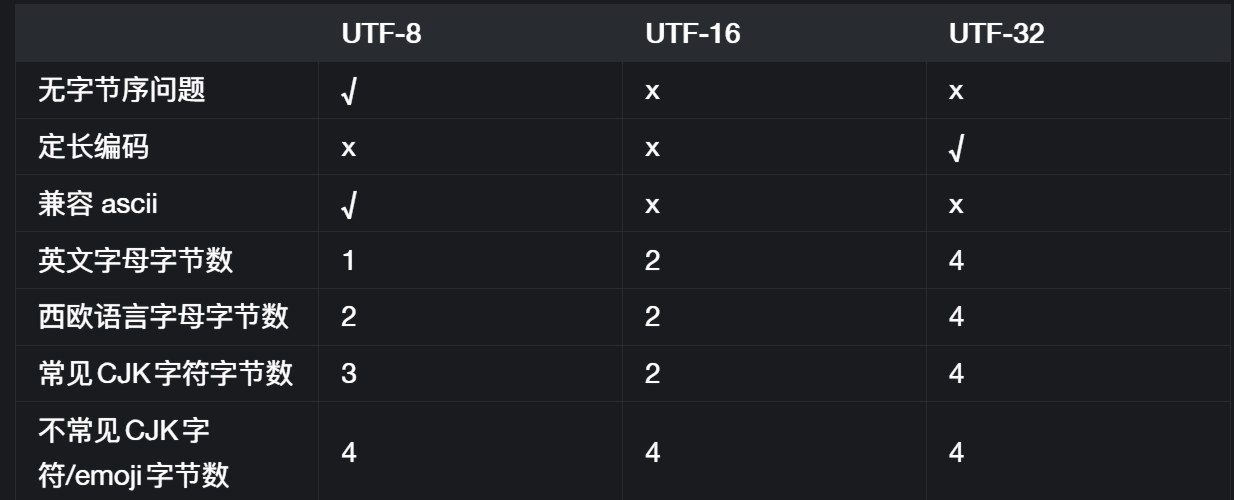The height and width of the screenshot is (500, 1234).
Task: Click UTF-32 x in 兼容 ascii row
Action: pos(956,206)
